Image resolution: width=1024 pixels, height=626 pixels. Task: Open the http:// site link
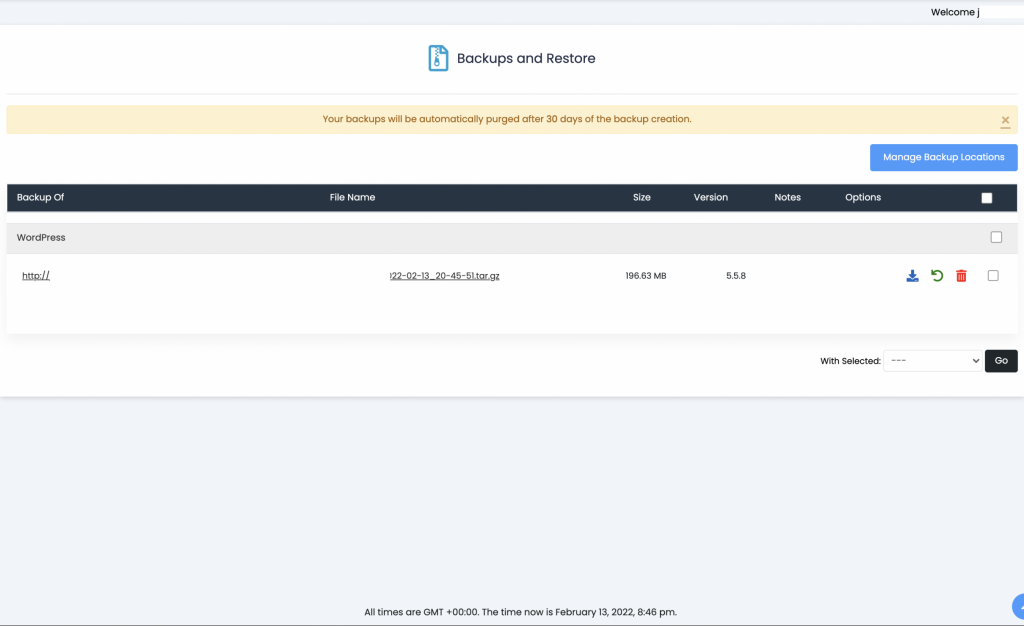coord(35,275)
